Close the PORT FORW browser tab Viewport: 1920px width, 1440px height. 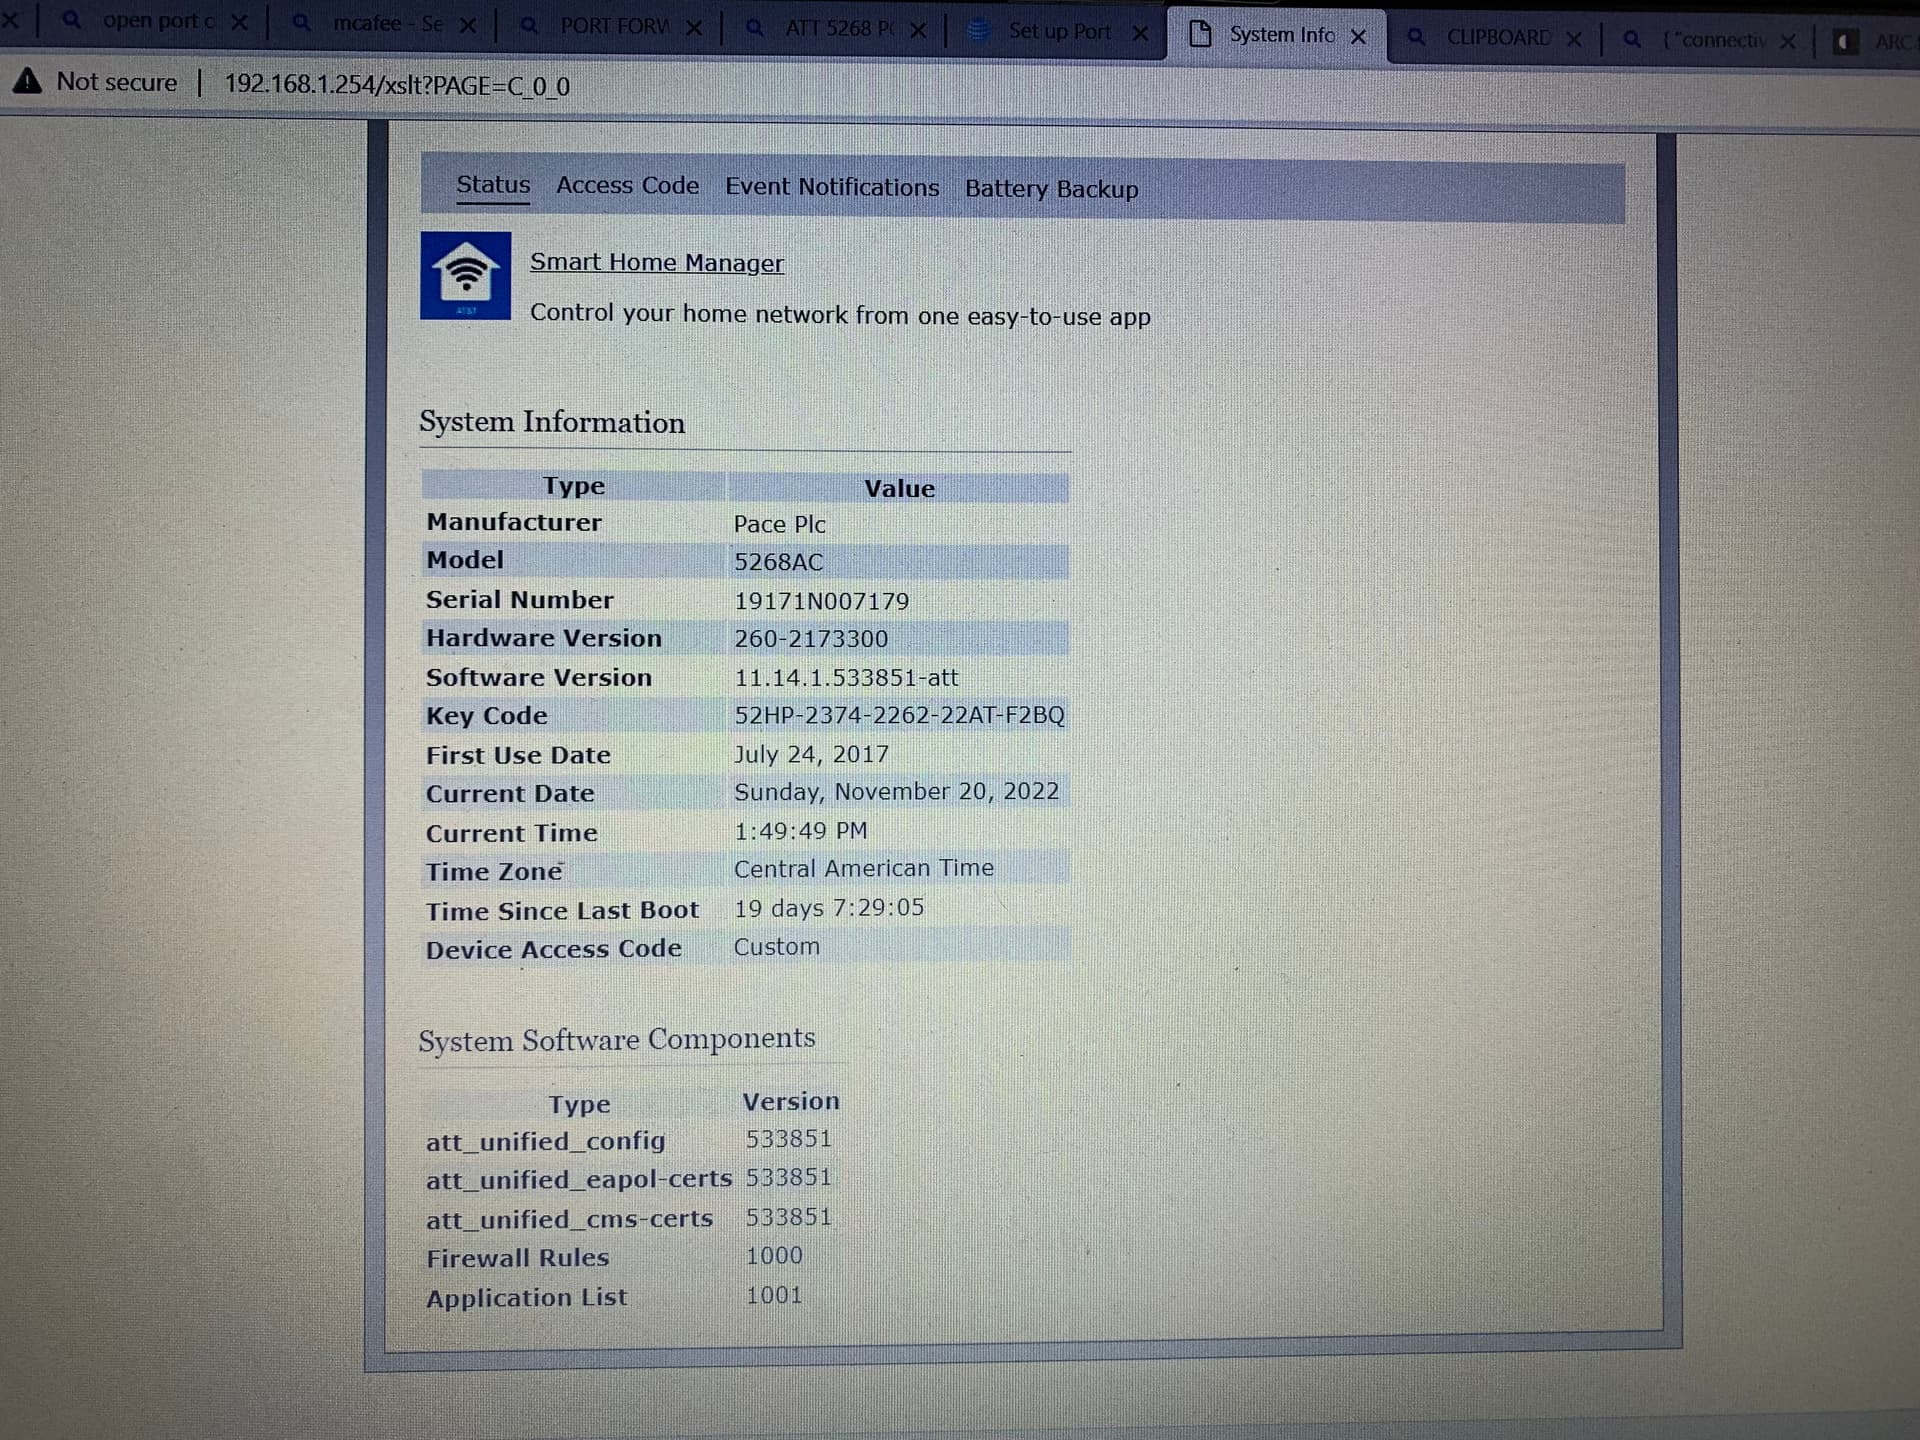coord(694,28)
